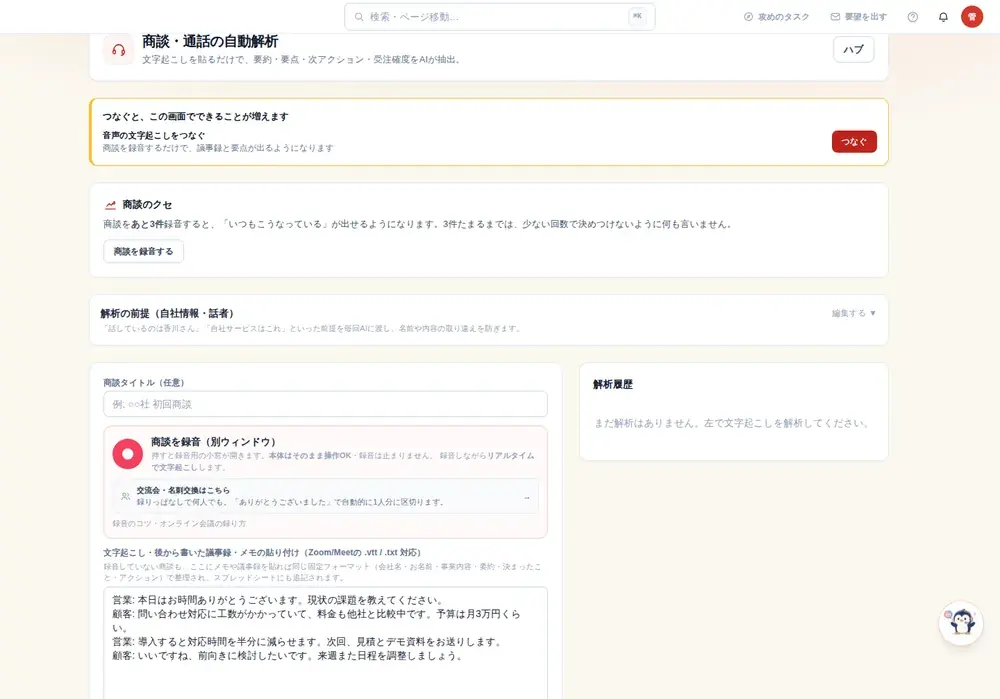
Task: Open the penguin assistant chat icon
Action: tap(961, 623)
